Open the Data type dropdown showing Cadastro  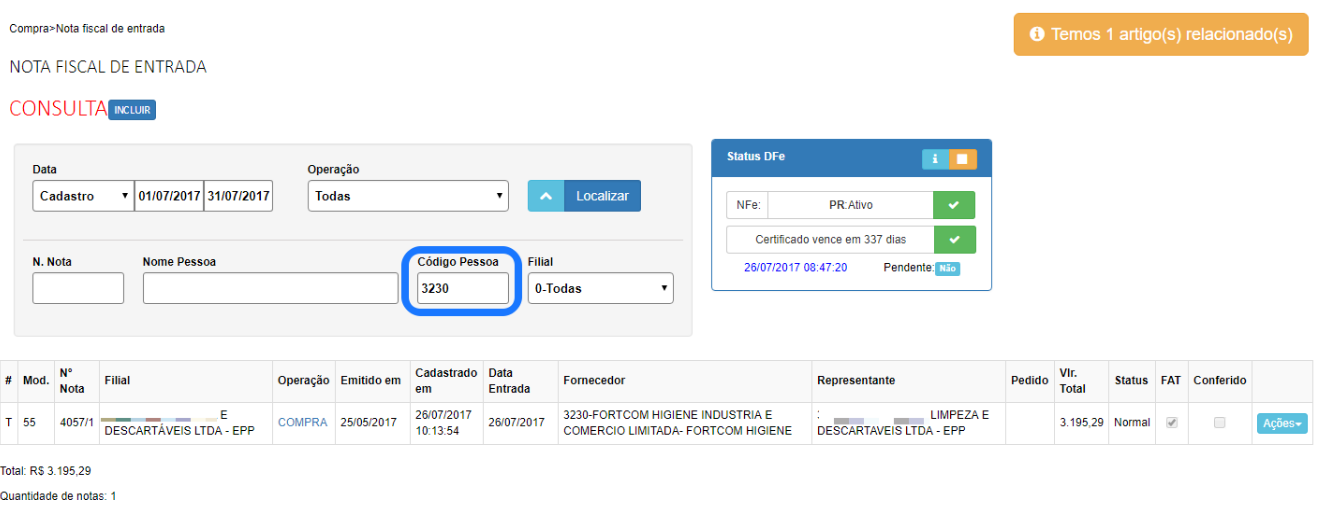(83, 196)
